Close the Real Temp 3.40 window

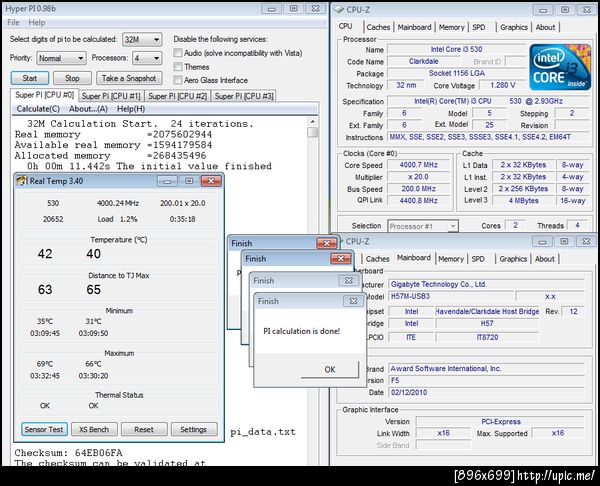coord(211,181)
